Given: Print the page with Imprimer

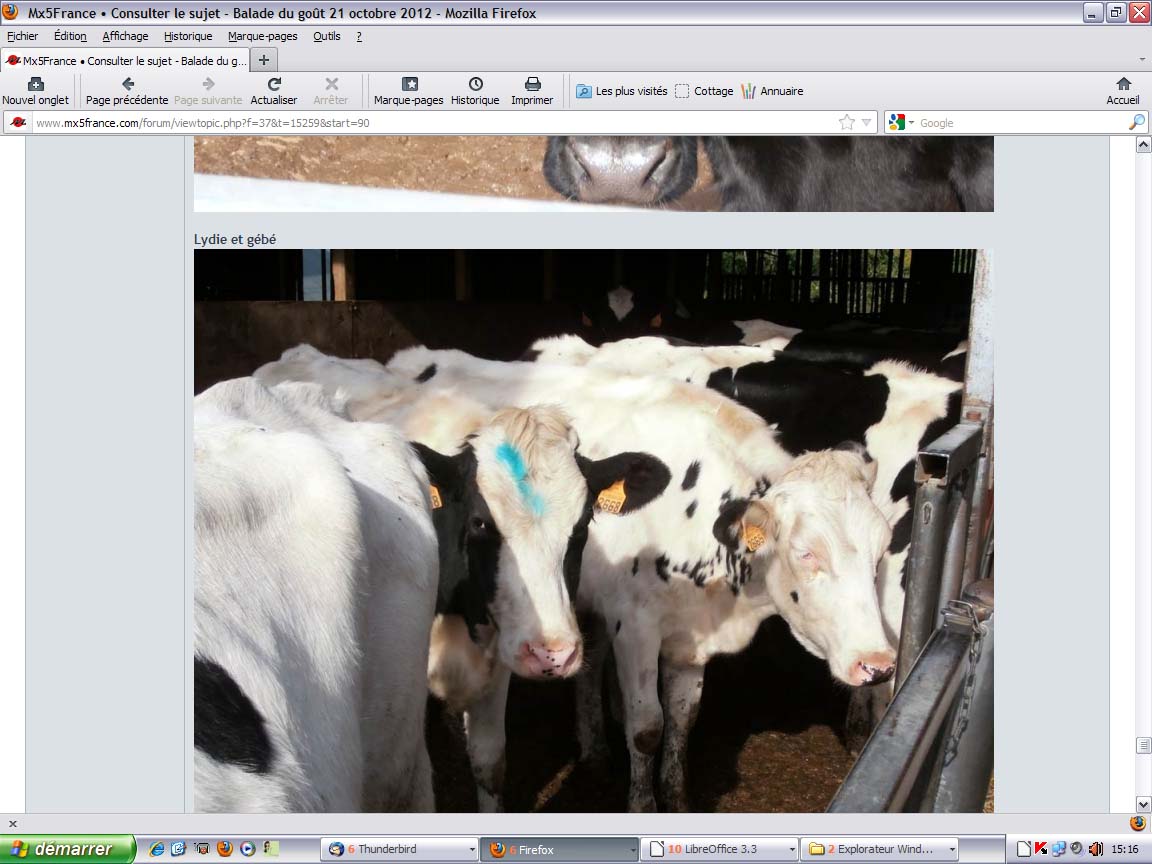Looking at the screenshot, I should (x=532, y=91).
